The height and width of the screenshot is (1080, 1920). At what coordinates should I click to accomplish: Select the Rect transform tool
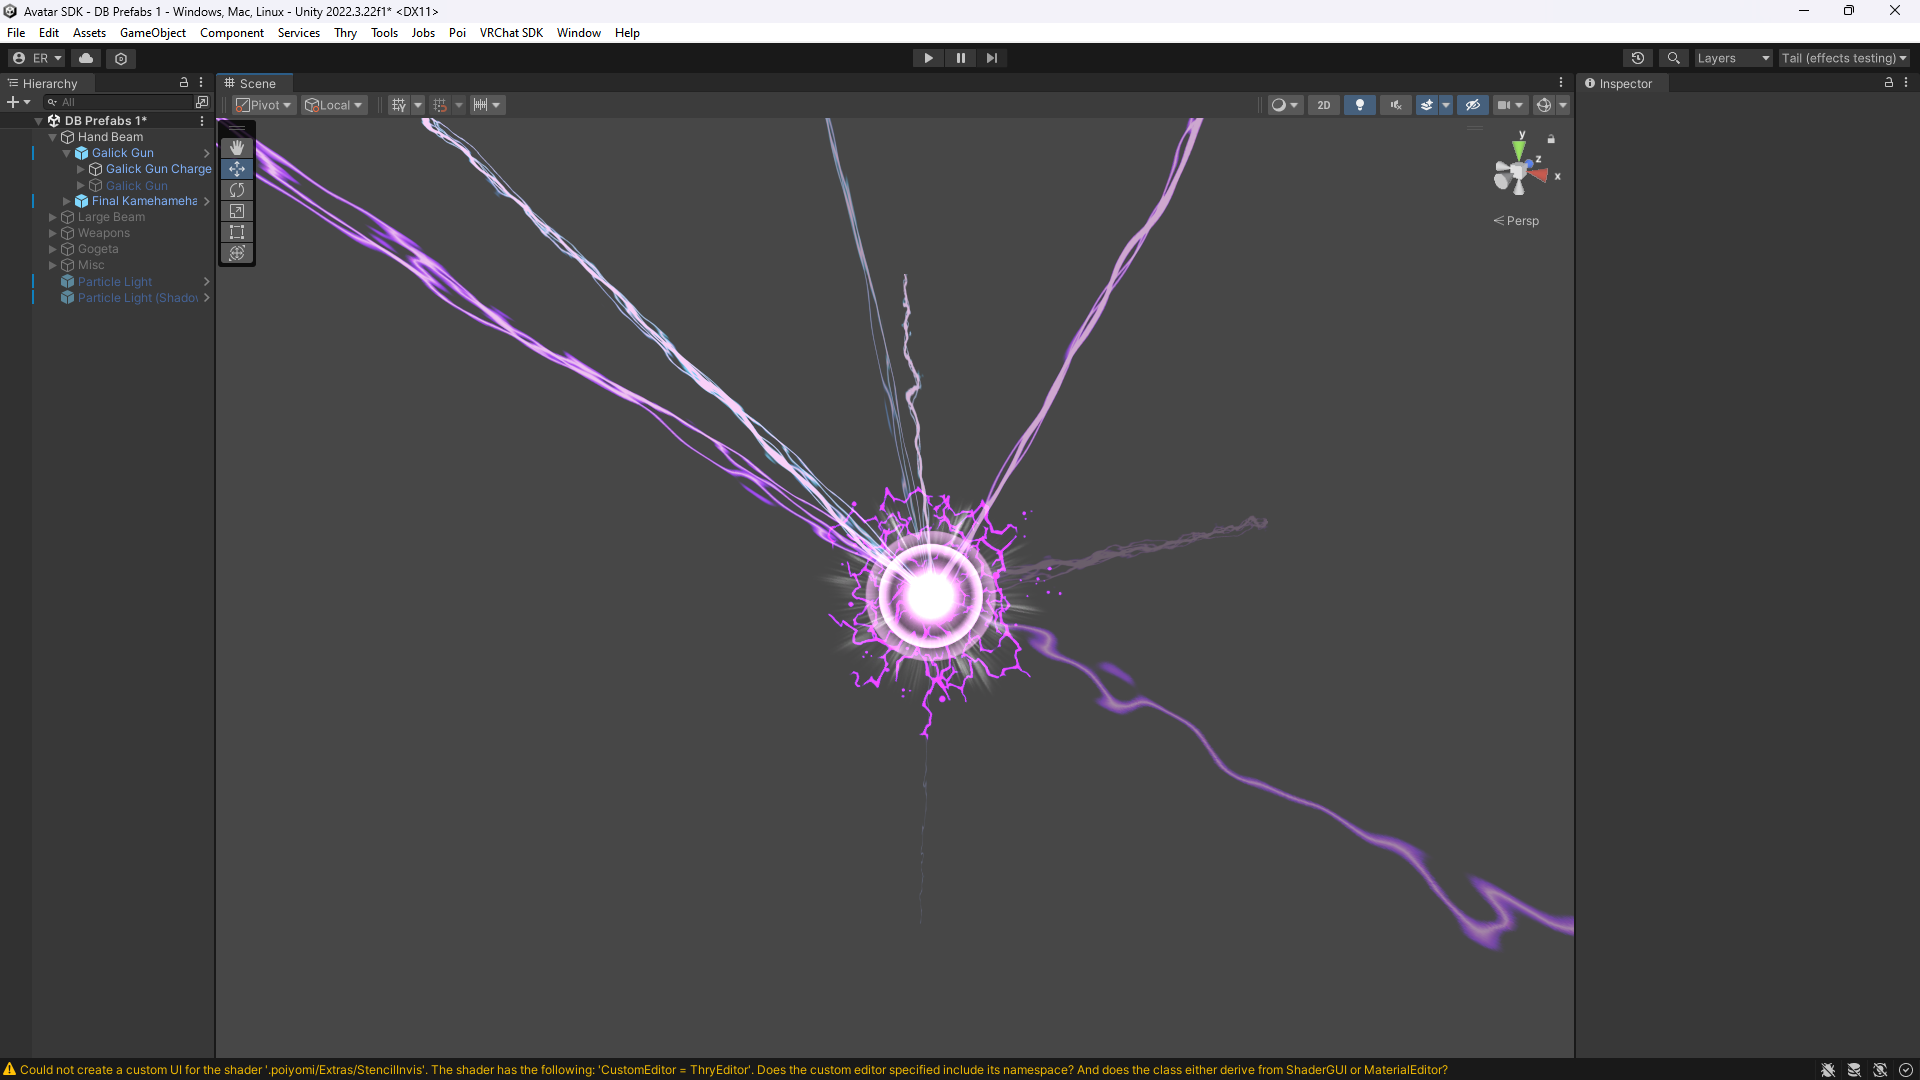237,232
